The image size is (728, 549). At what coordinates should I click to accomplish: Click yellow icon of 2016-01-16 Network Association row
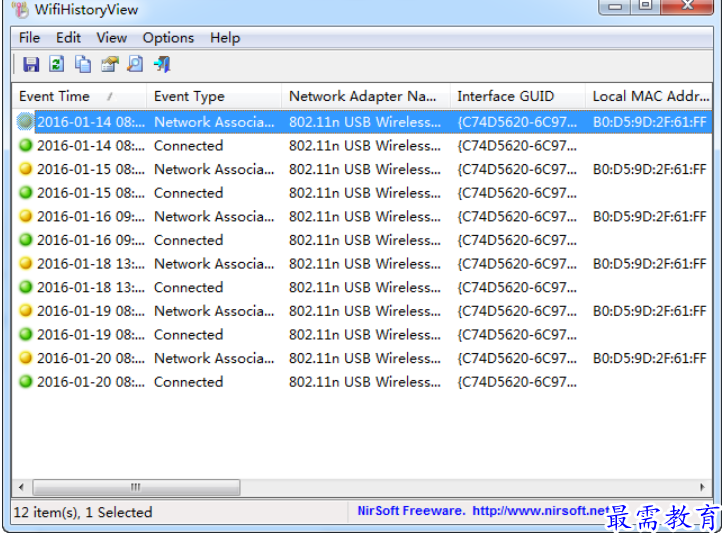pyautogui.click(x=26, y=216)
